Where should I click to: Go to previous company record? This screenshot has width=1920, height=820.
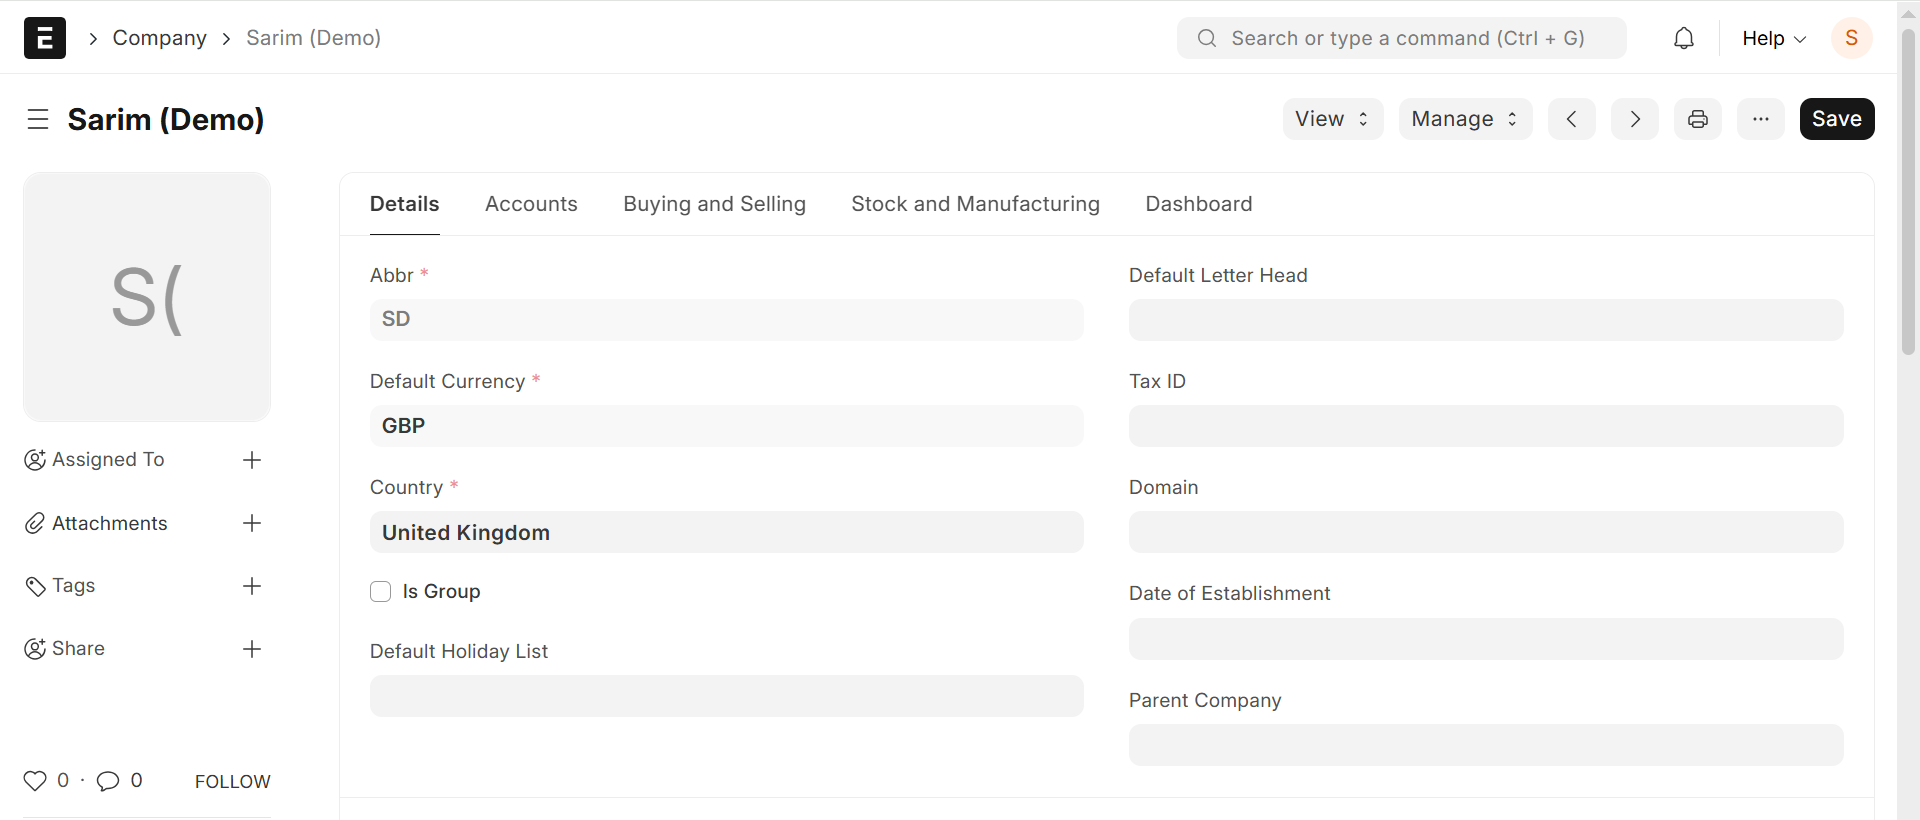1572,119
